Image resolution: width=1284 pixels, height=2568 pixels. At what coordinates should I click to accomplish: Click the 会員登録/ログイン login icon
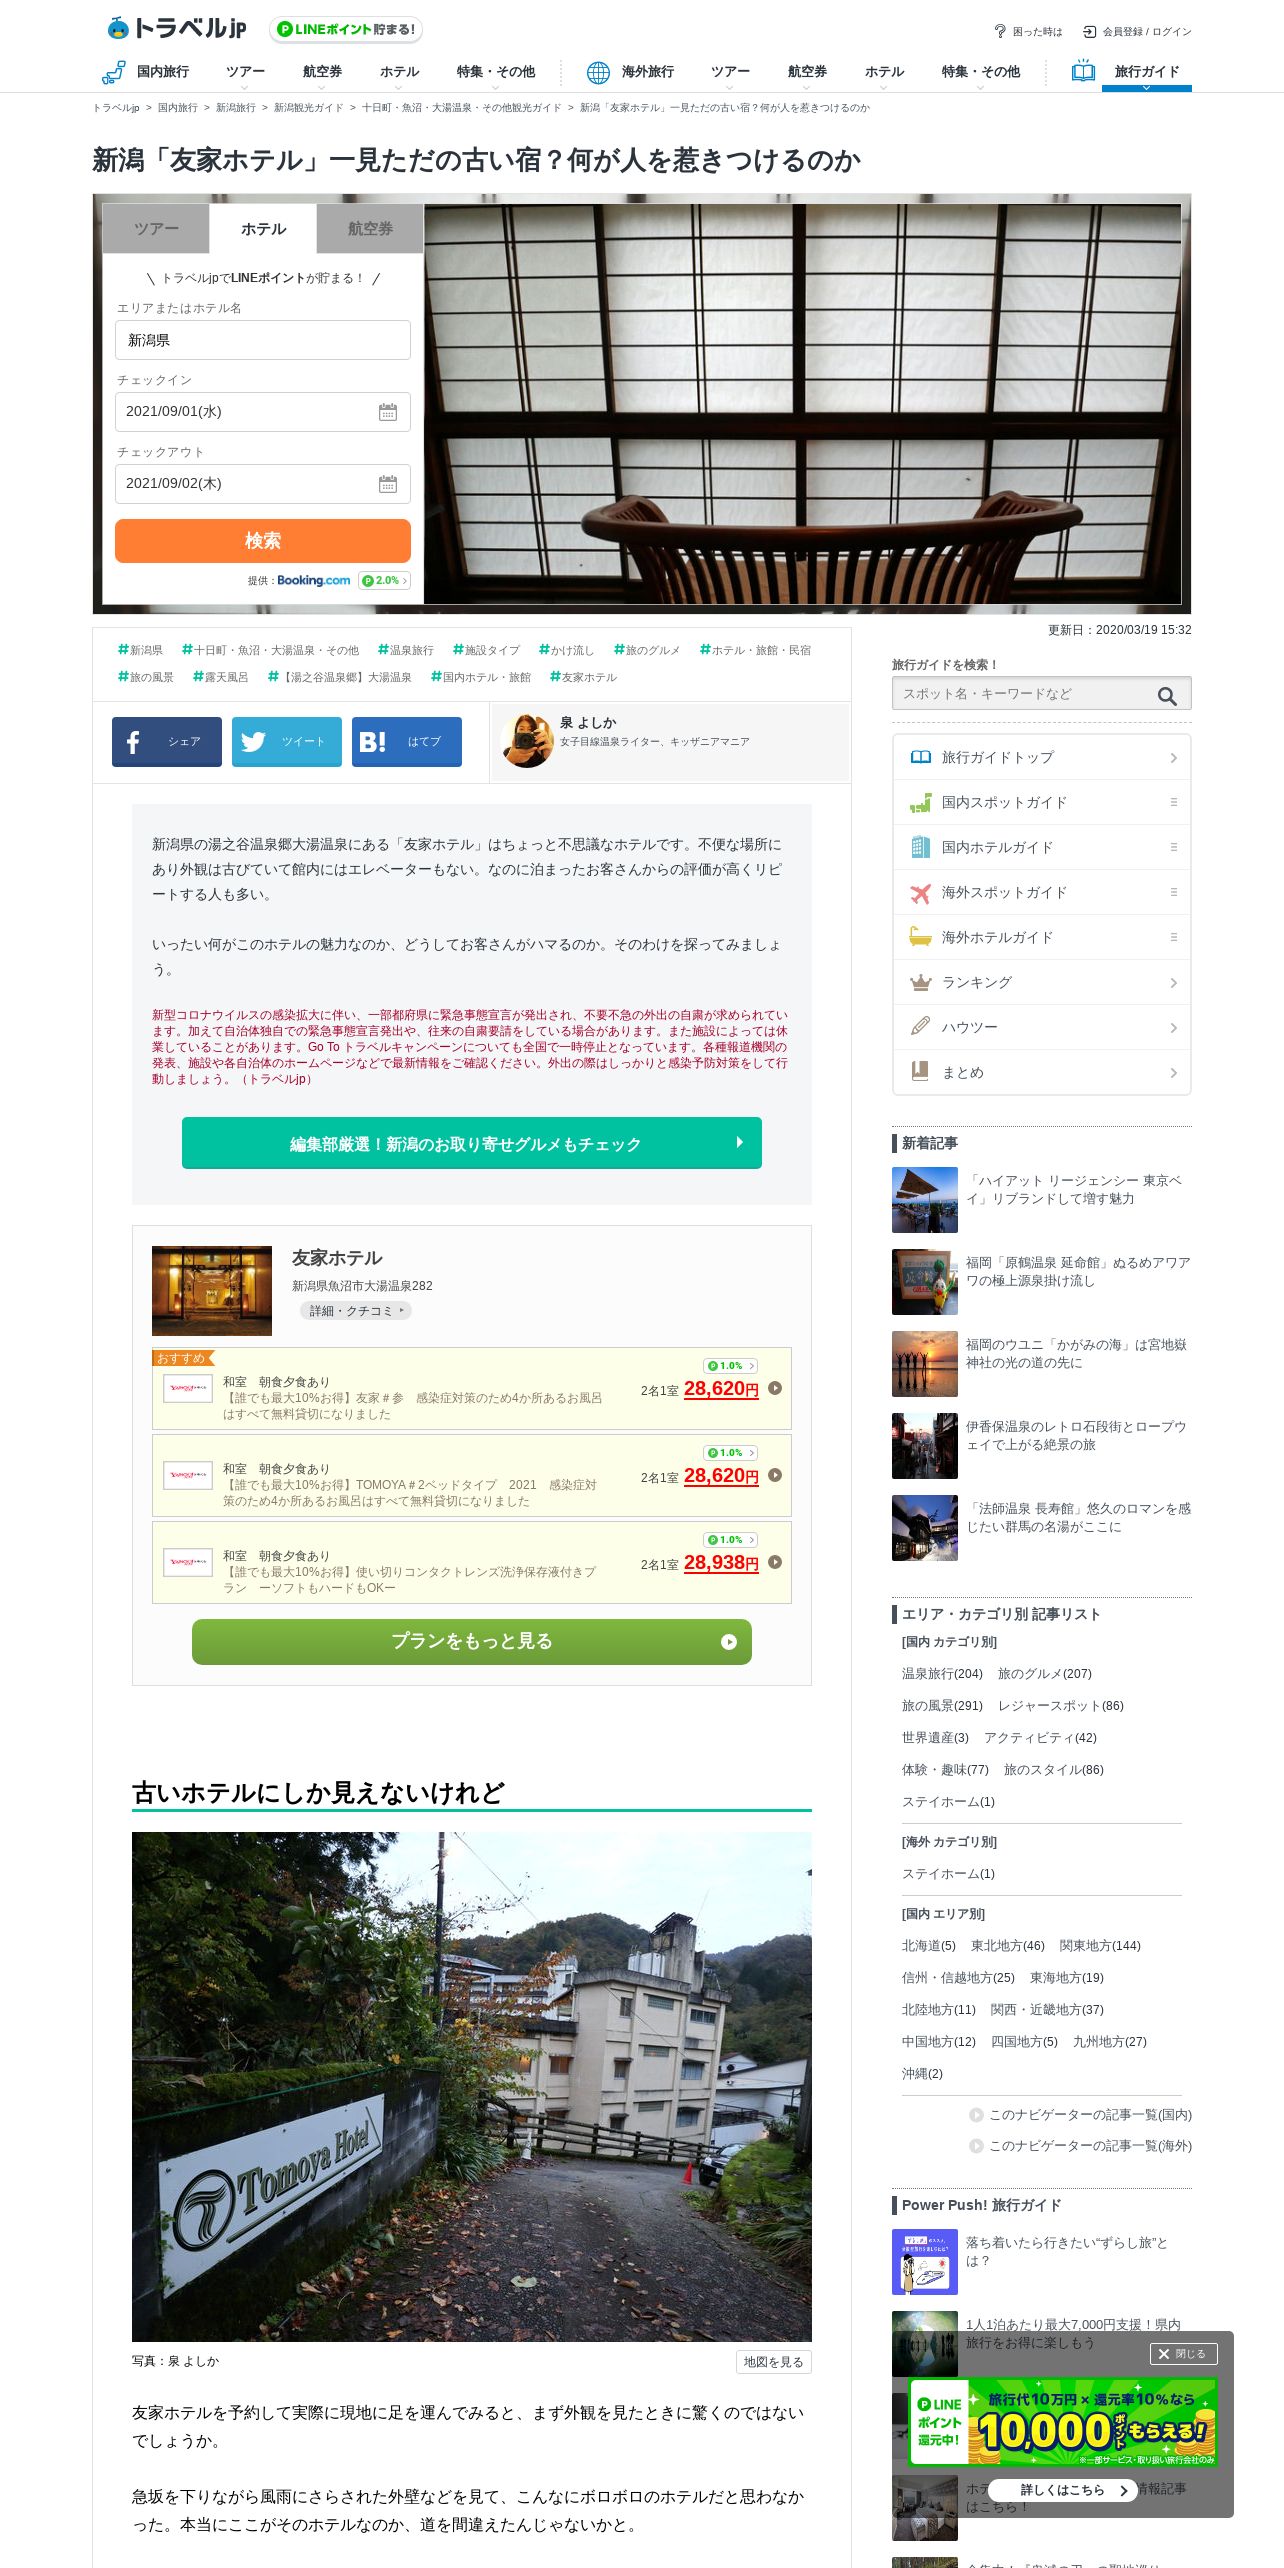coord(1090,32)
